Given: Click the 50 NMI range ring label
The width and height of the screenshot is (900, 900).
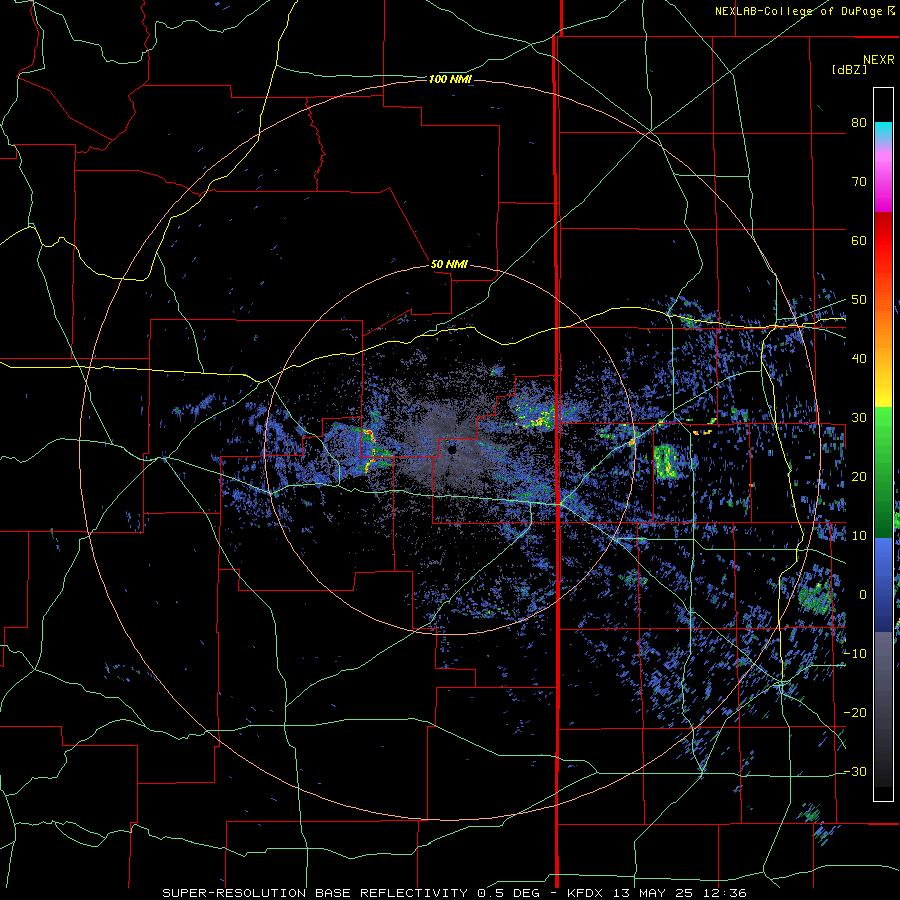Looking at the screenshot, I should (x=449, y=265).
